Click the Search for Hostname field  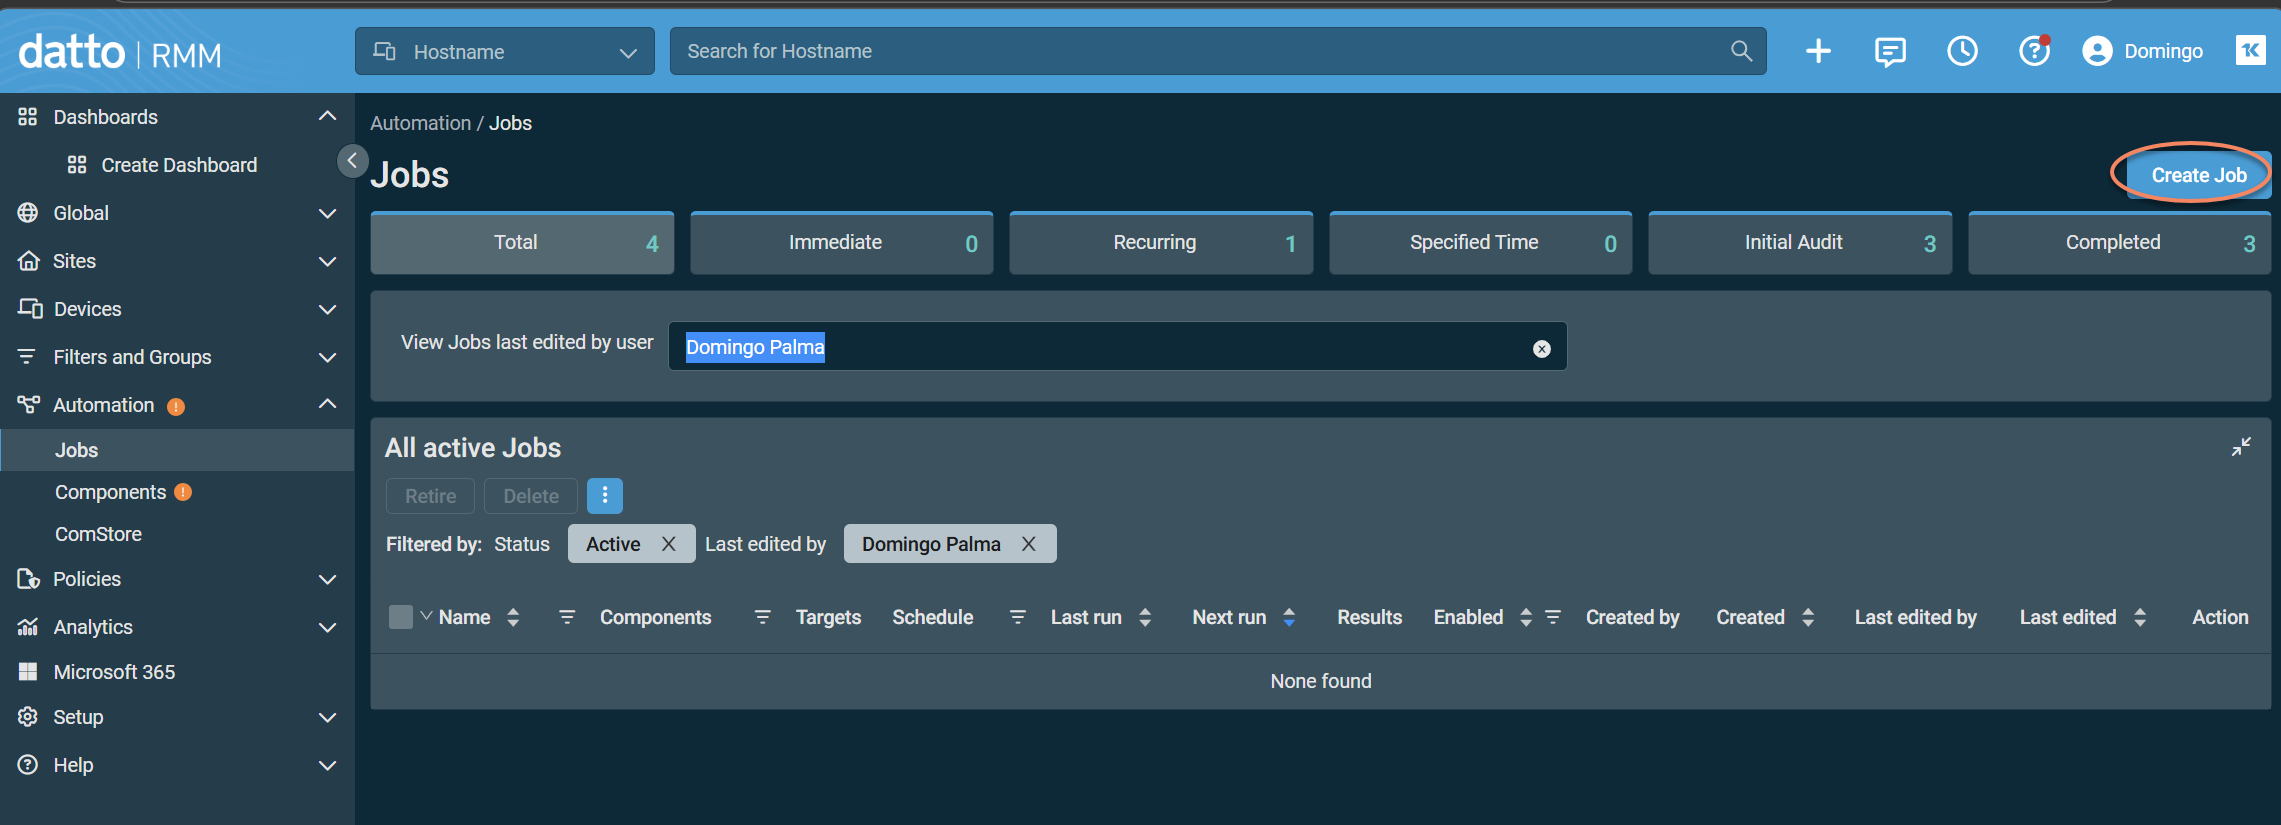(x=1218, y=51)
